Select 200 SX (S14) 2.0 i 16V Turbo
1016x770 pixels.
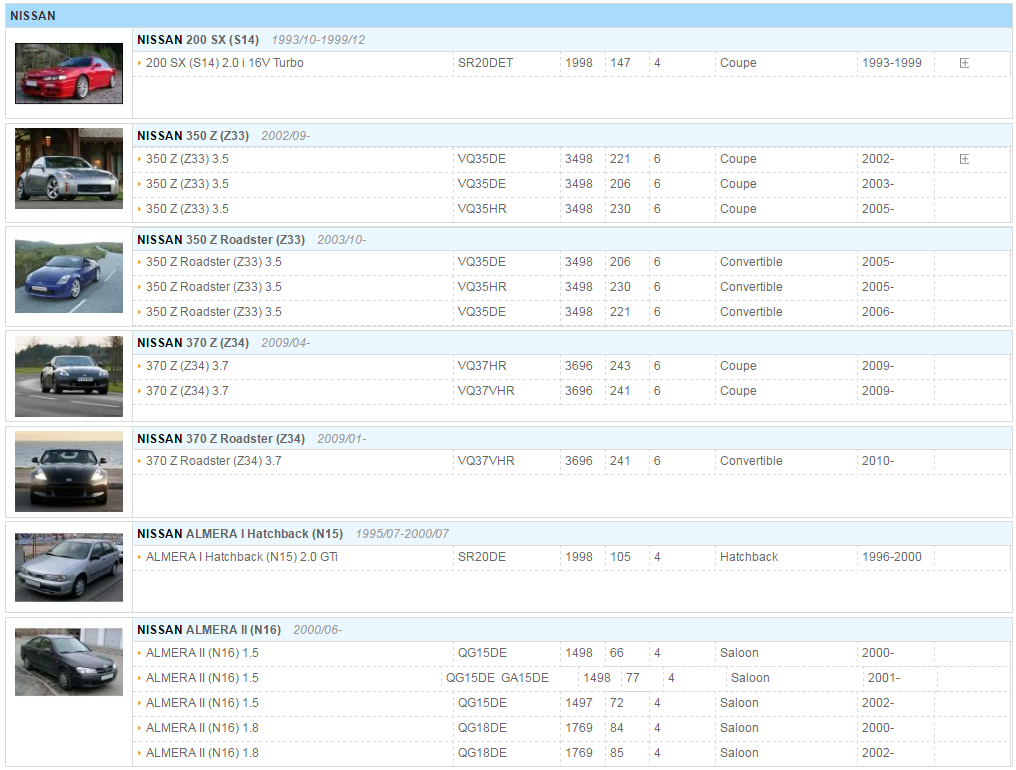pos(224,63)
